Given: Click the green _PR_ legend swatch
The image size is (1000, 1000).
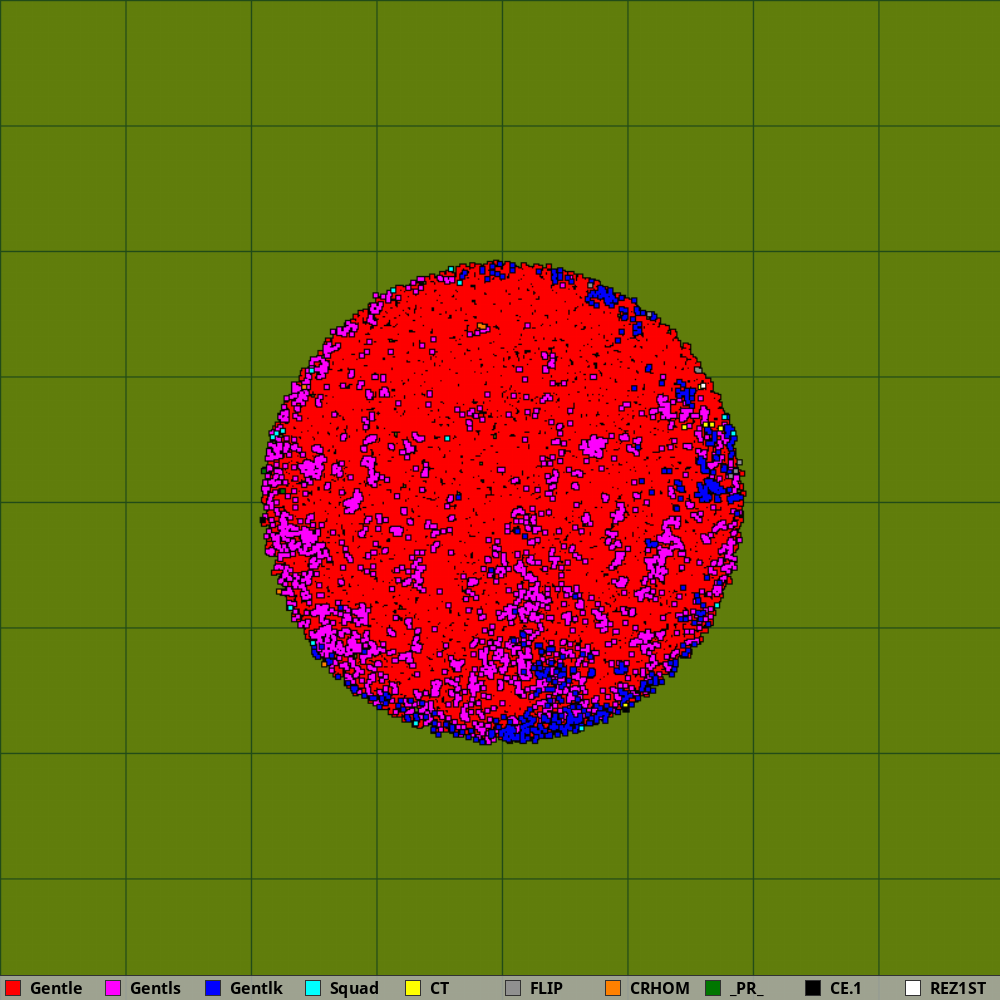Looking at the screenshot, I should point(713,988).
